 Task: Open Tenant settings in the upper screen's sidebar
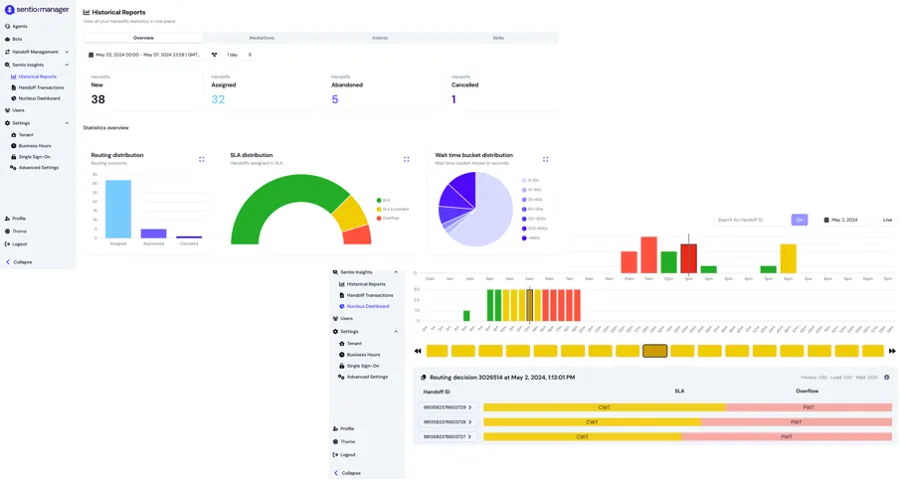click(22, 135)
